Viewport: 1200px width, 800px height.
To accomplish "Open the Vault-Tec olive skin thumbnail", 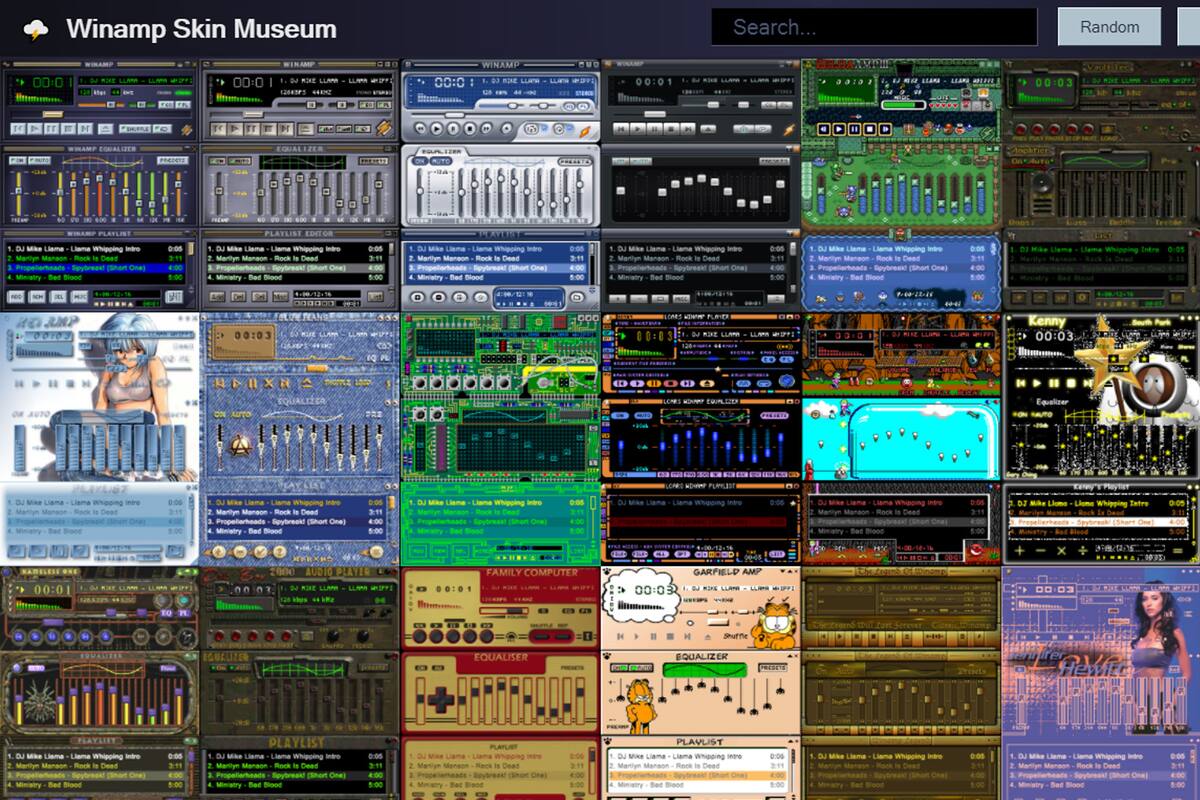I will [x=1101, y=185].
